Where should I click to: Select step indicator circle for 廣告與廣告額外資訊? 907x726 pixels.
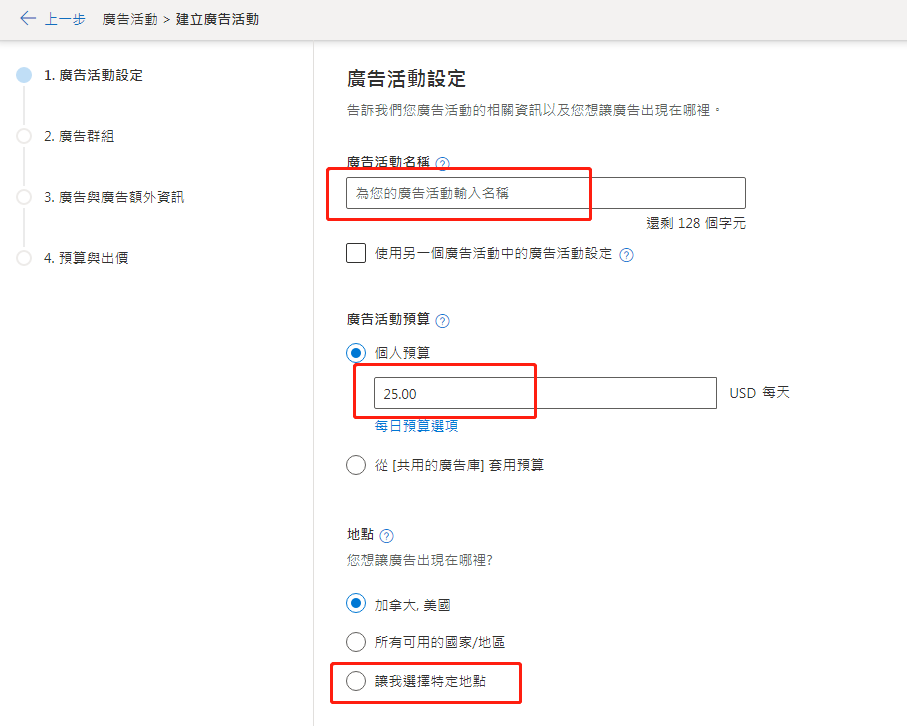coord(22,197)
